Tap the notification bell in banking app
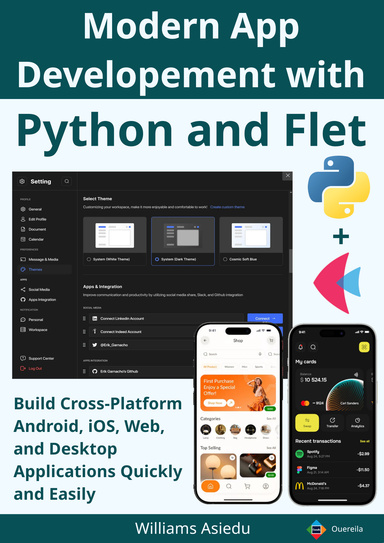The width and height of the screenshot is (384, 543). pyautogui.click(x=301, y=347)
